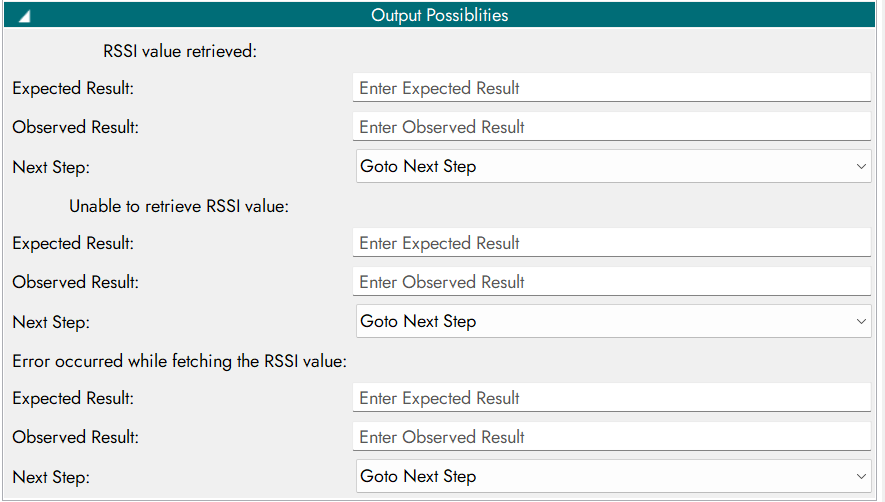Collapse the Output Possibilities panel triangle
This screenshot has width=885, height=502.
point(23,16)
